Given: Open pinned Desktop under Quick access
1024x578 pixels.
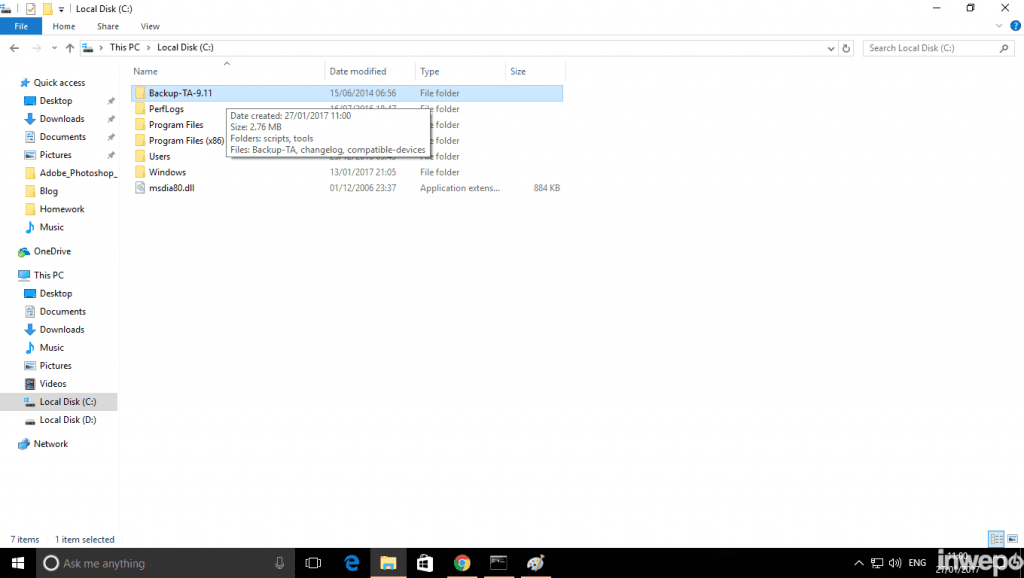Looking at the screenshot, I should tap(56, 101).
